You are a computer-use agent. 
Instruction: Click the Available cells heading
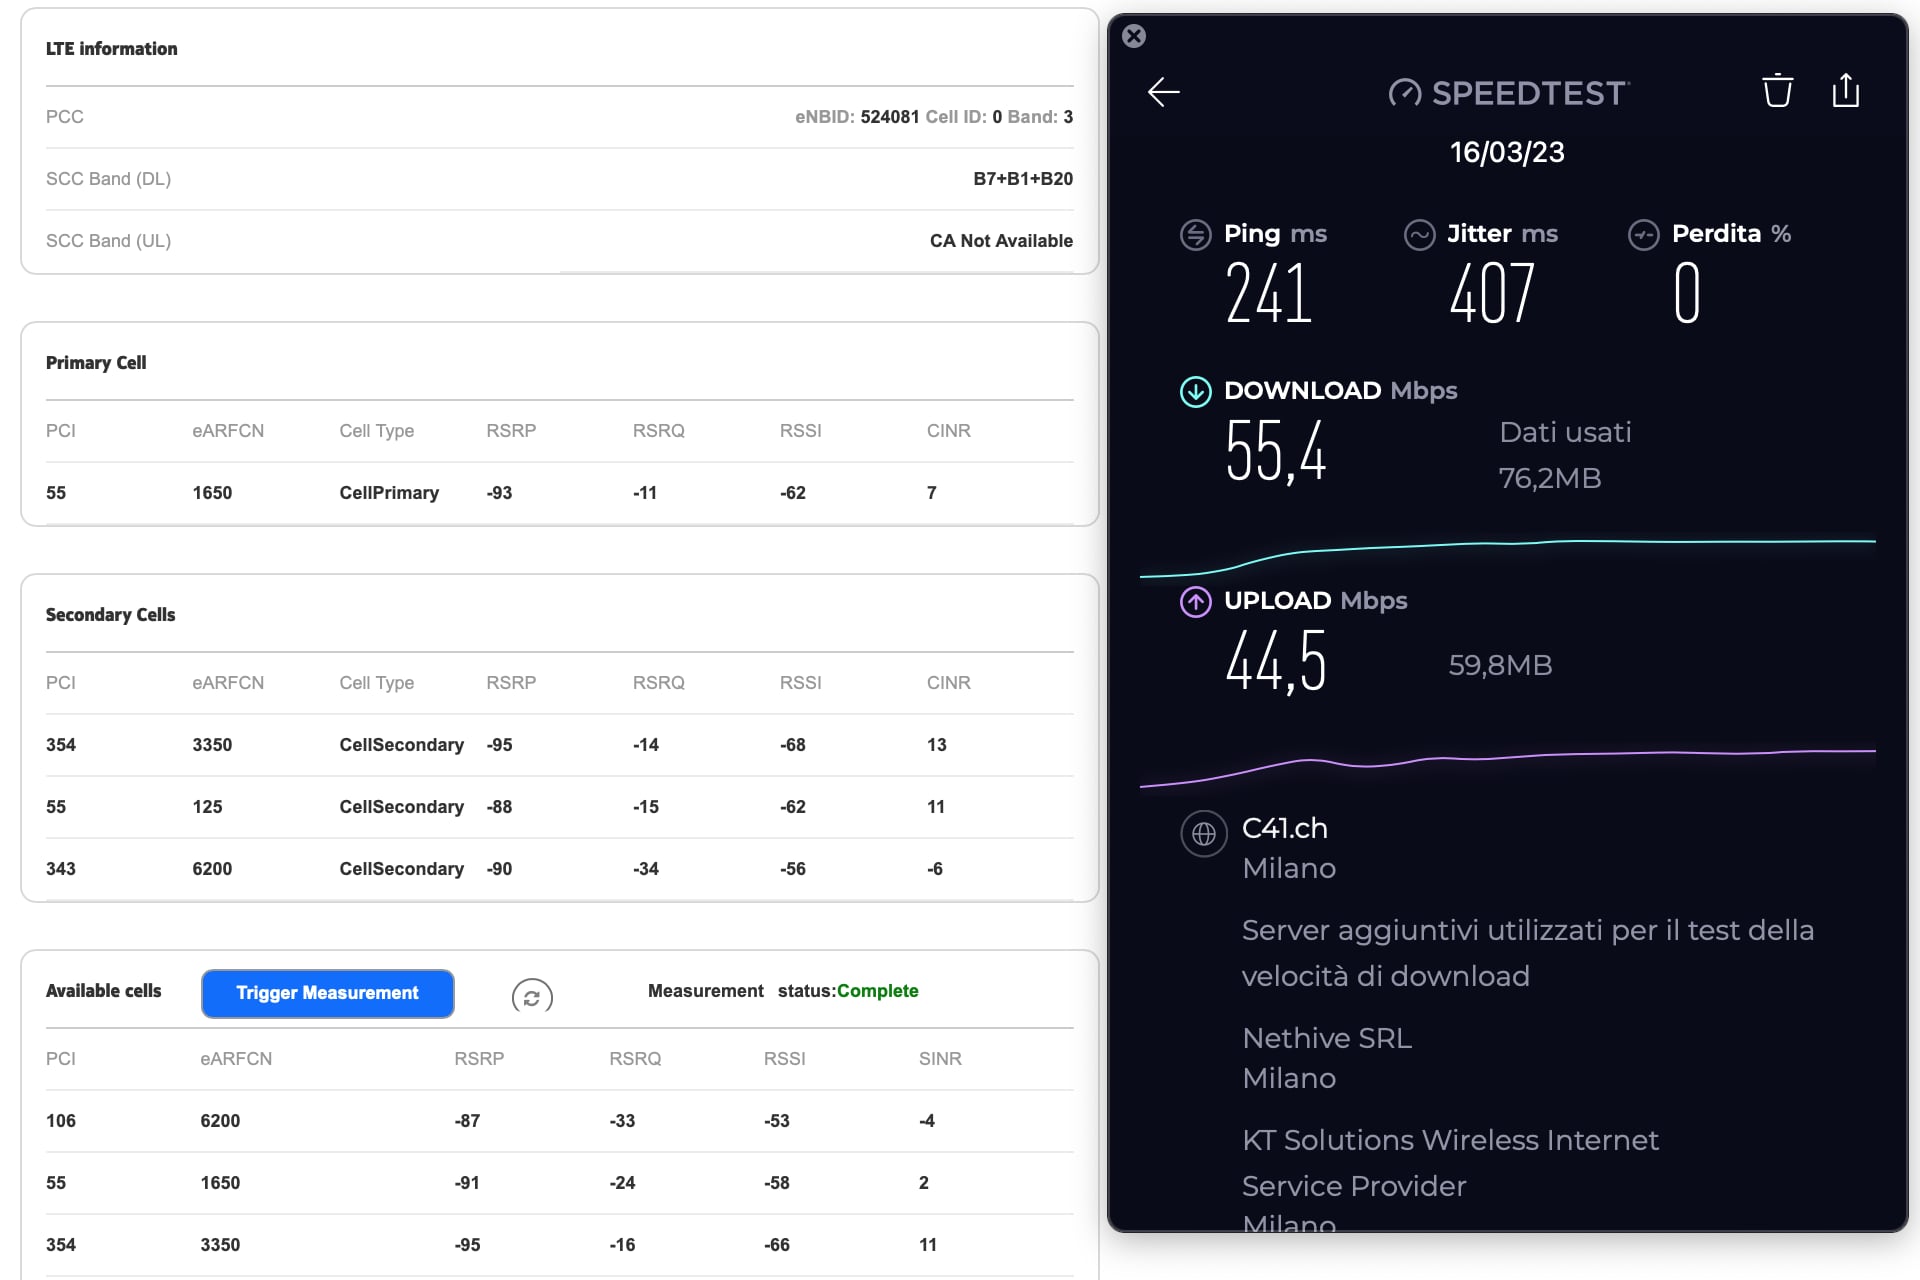click(x=103, y=991)
